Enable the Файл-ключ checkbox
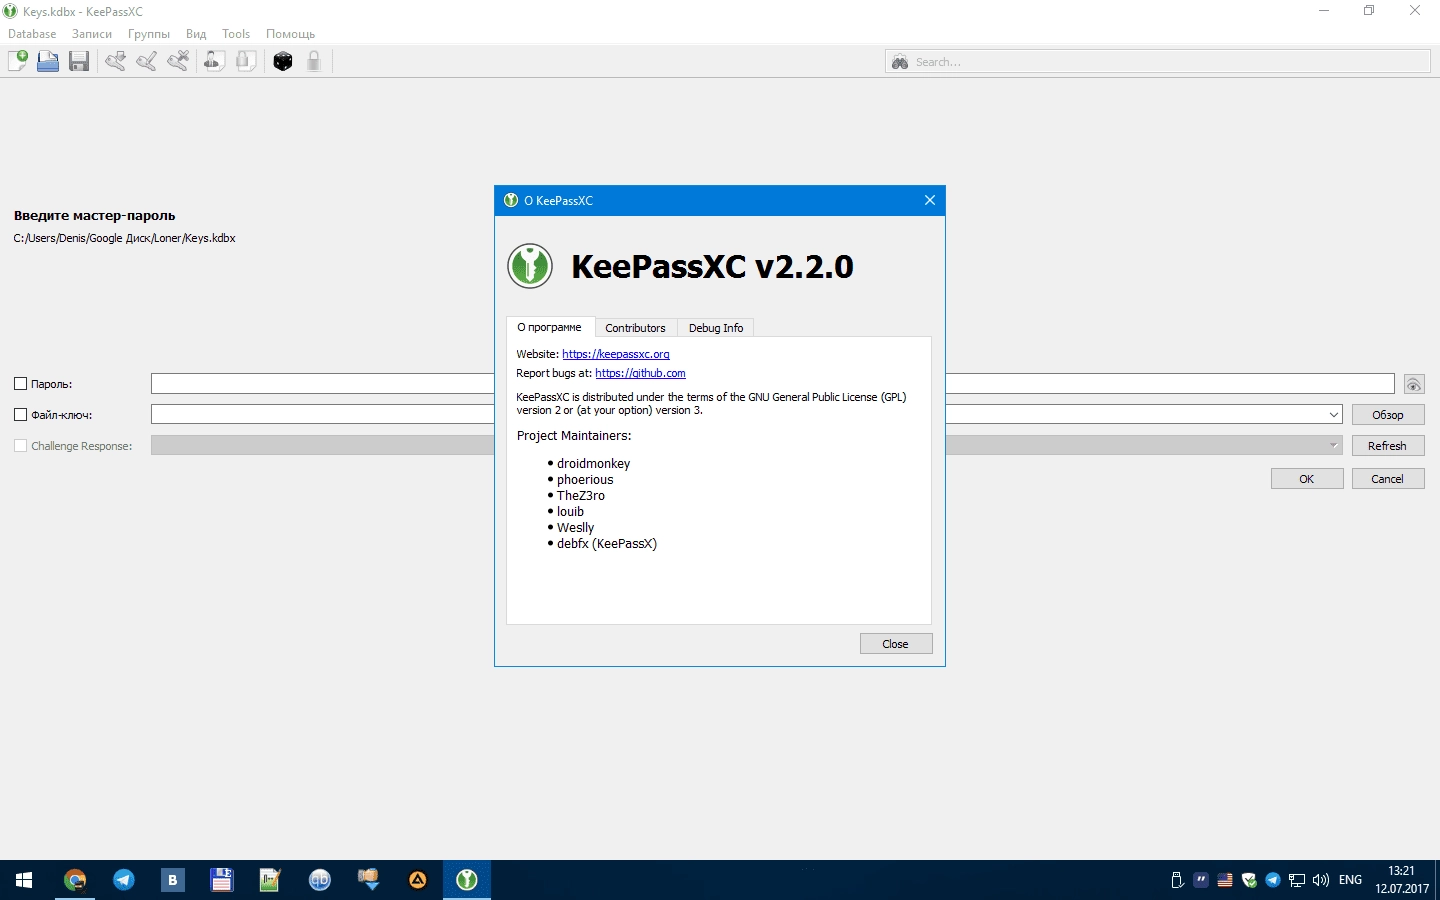Screen dimensions: 1440x900 pos(20,415)
